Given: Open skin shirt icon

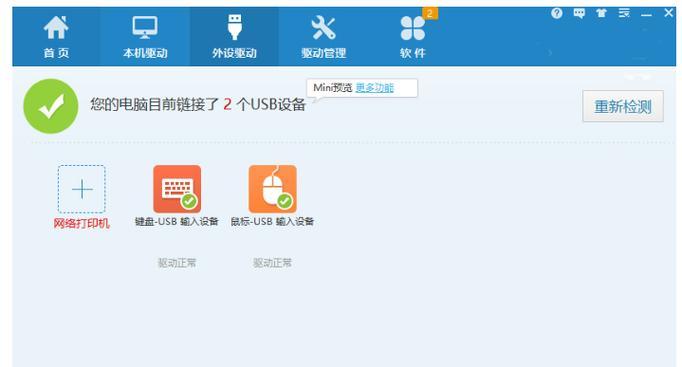Looking at the screenshot, I should [602, 13].
